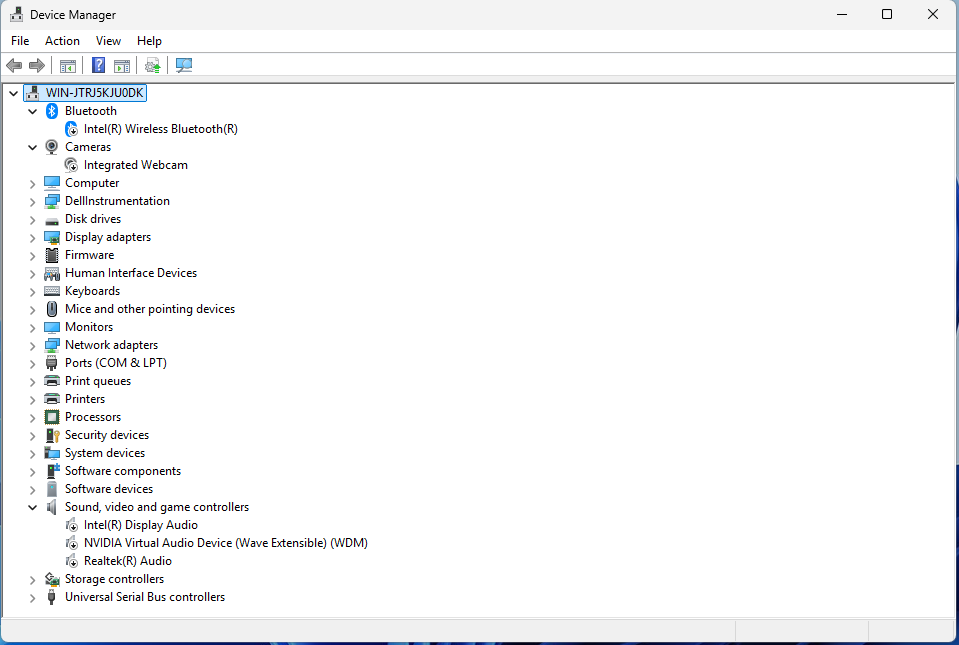Click the Bluetooth category icon
Image resolution: width=959 pixels, height=645 pixels.
[52, 111]
